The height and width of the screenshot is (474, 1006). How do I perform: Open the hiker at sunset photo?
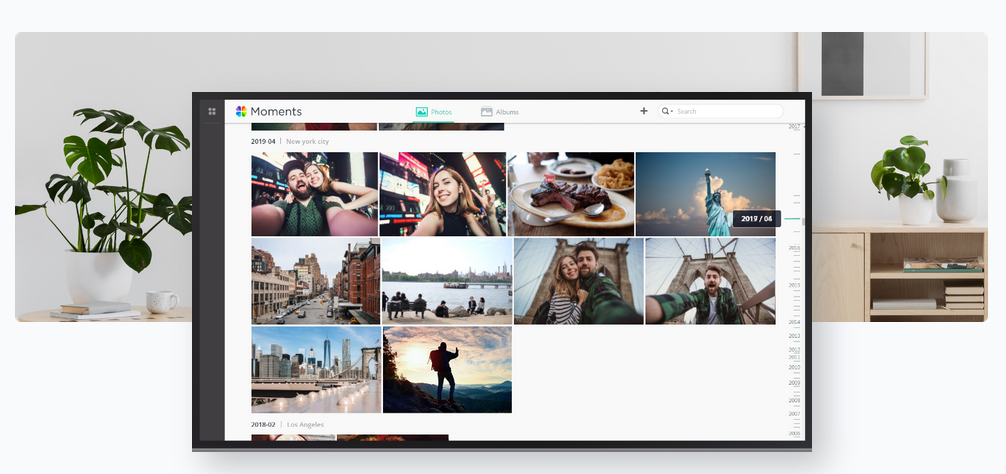(x=447, y=369)
